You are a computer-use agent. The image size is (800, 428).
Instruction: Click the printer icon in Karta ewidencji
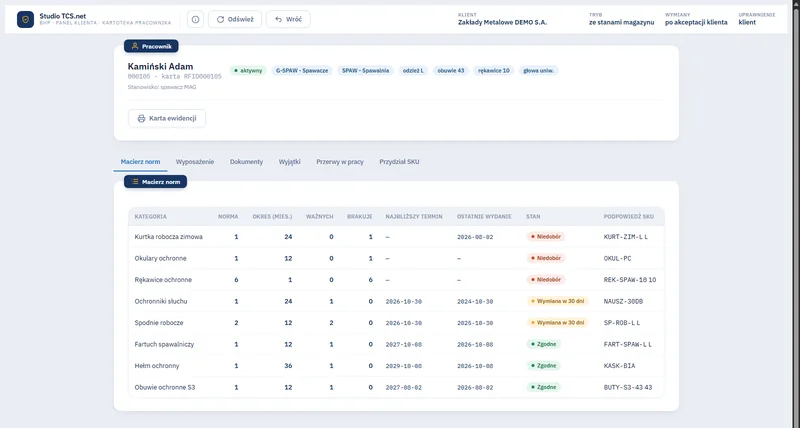(x=141, y=118)
